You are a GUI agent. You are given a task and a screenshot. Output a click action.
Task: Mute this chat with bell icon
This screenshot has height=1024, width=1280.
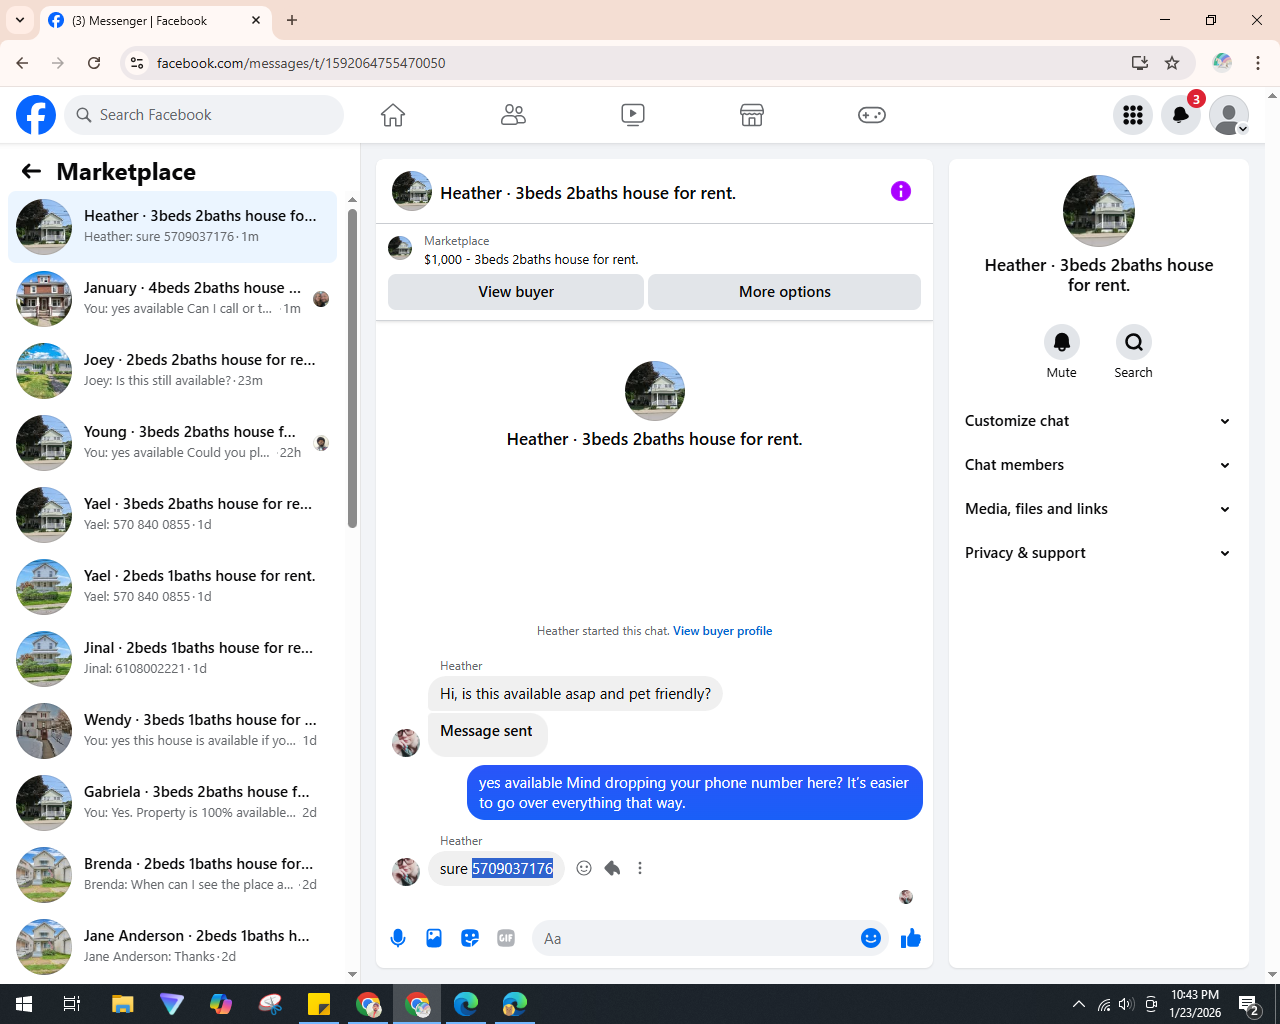1062,342
